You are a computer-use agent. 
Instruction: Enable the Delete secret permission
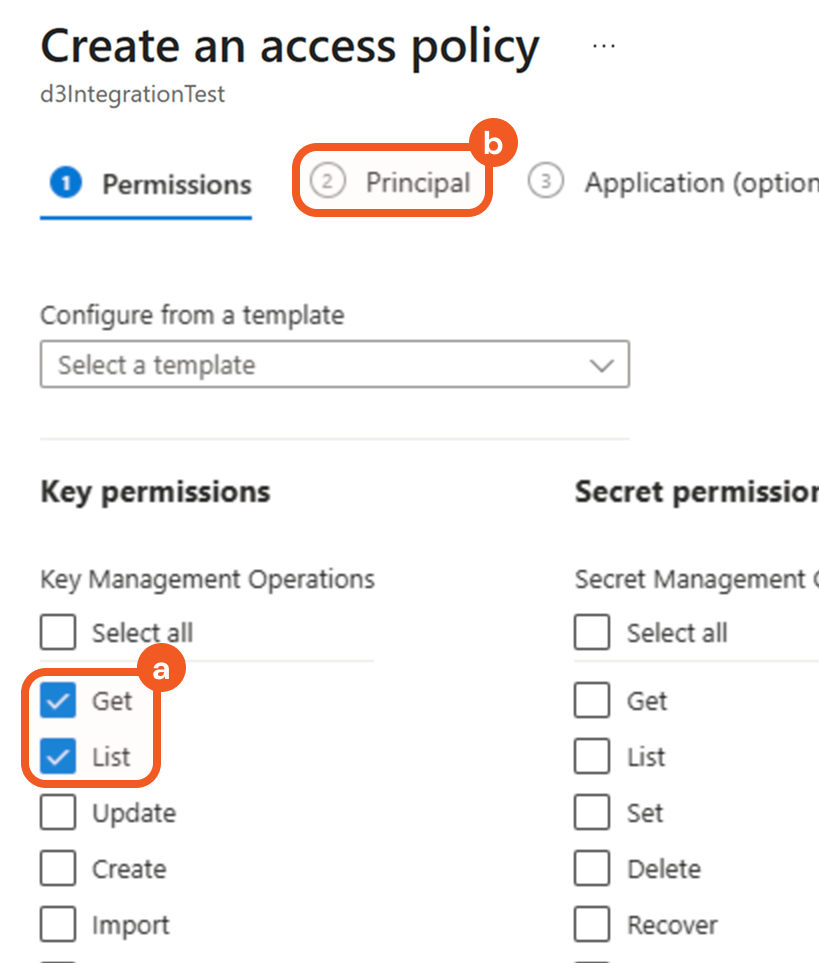coord(592,869)
